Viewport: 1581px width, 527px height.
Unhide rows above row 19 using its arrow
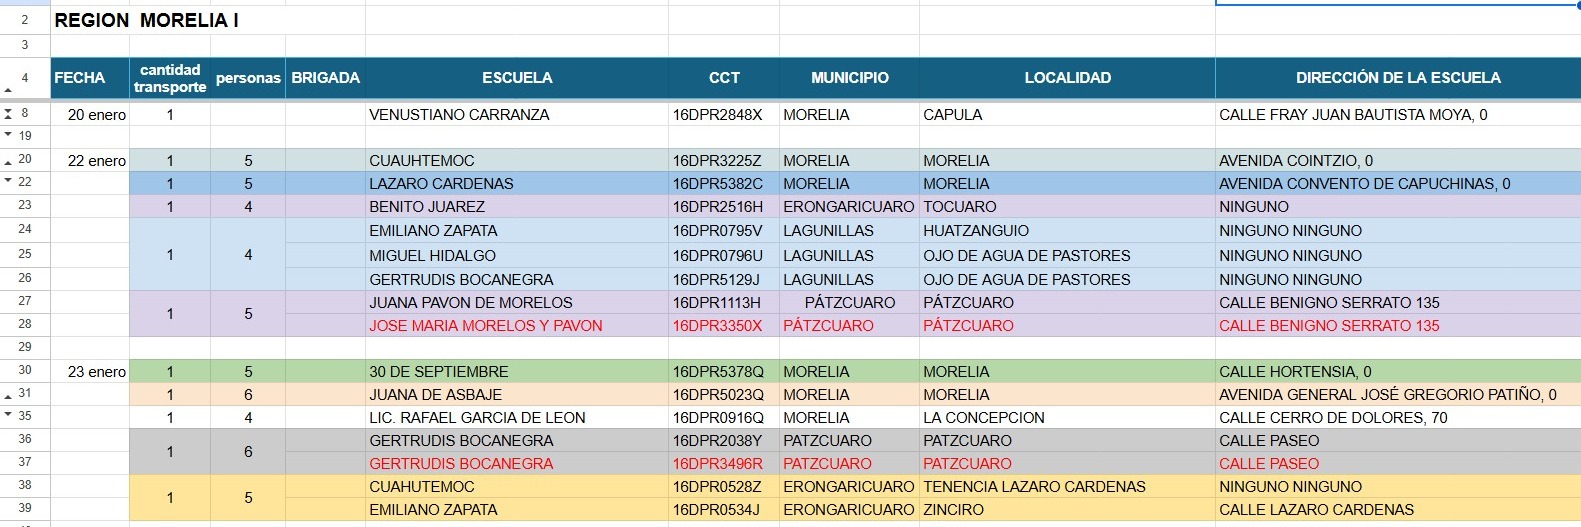pyautogui.click(x=8, y=134)
